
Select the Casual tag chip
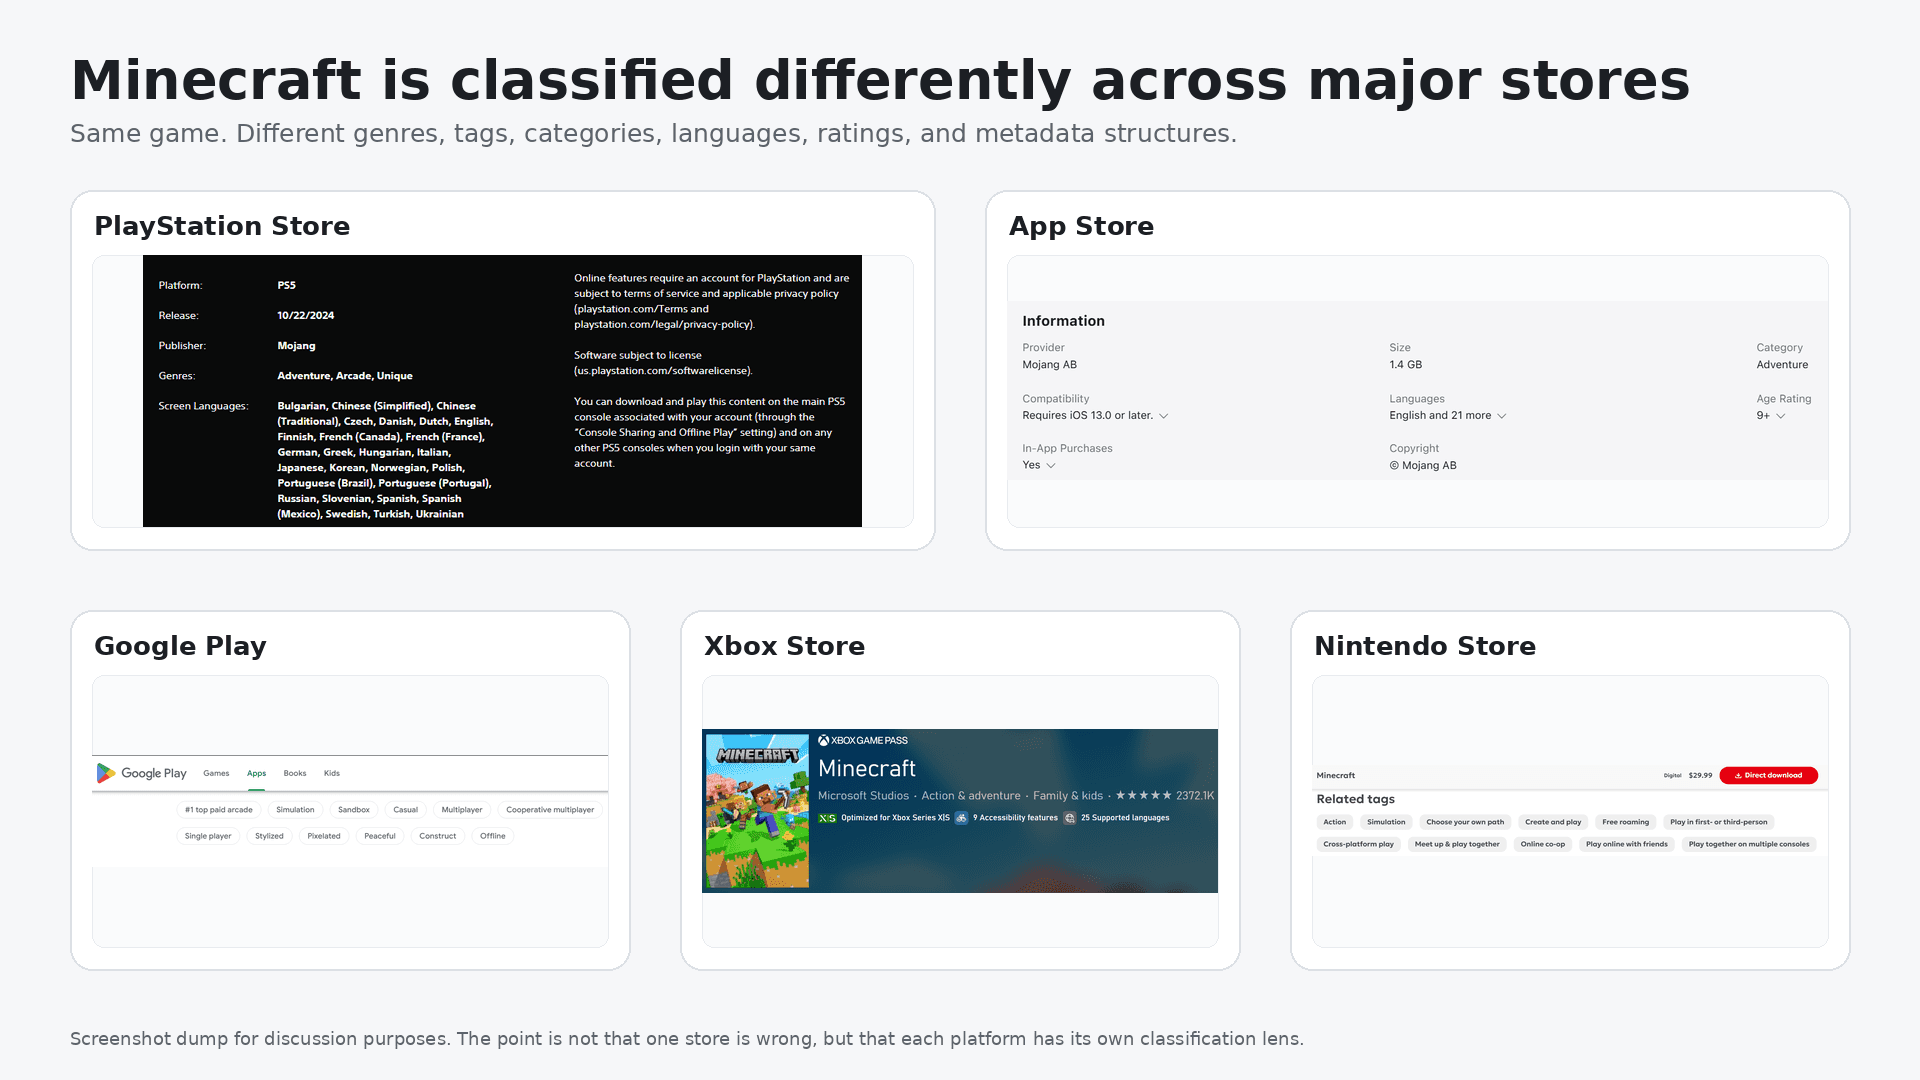pos(405,810)
